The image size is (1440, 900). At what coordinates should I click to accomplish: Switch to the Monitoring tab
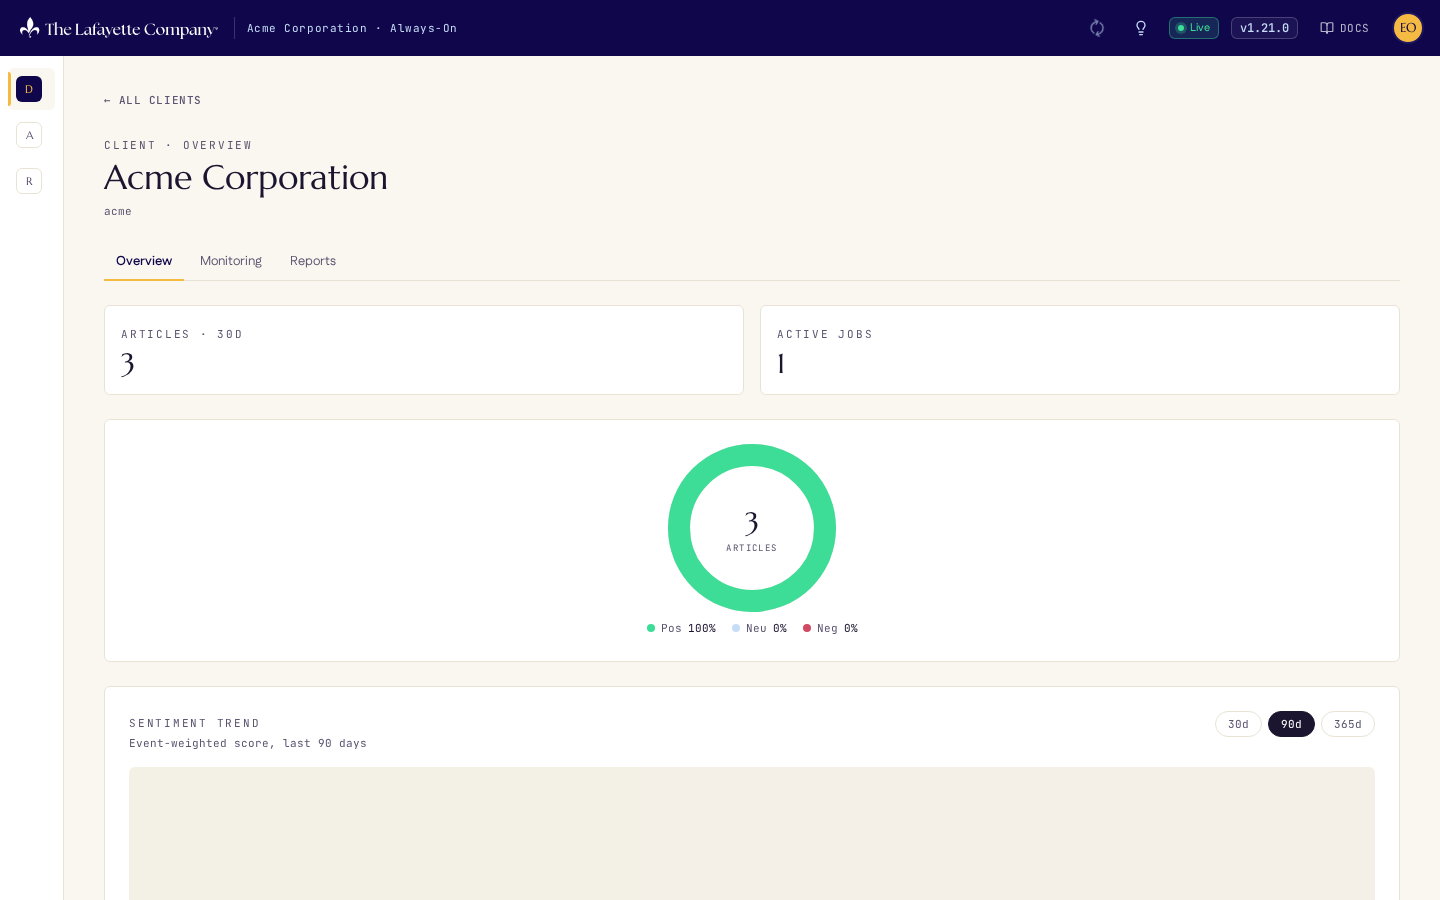(x=231, y=261)
